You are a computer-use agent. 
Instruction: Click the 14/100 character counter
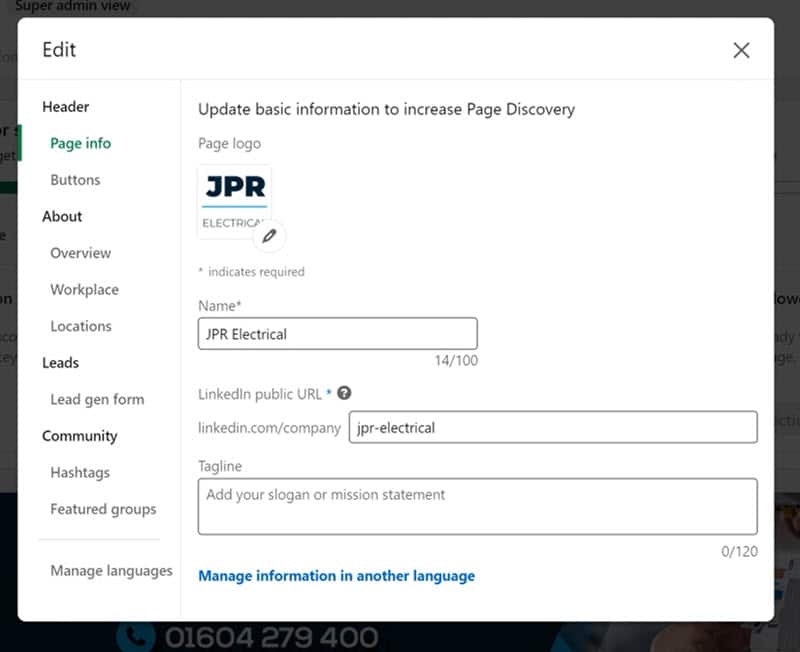456,361
